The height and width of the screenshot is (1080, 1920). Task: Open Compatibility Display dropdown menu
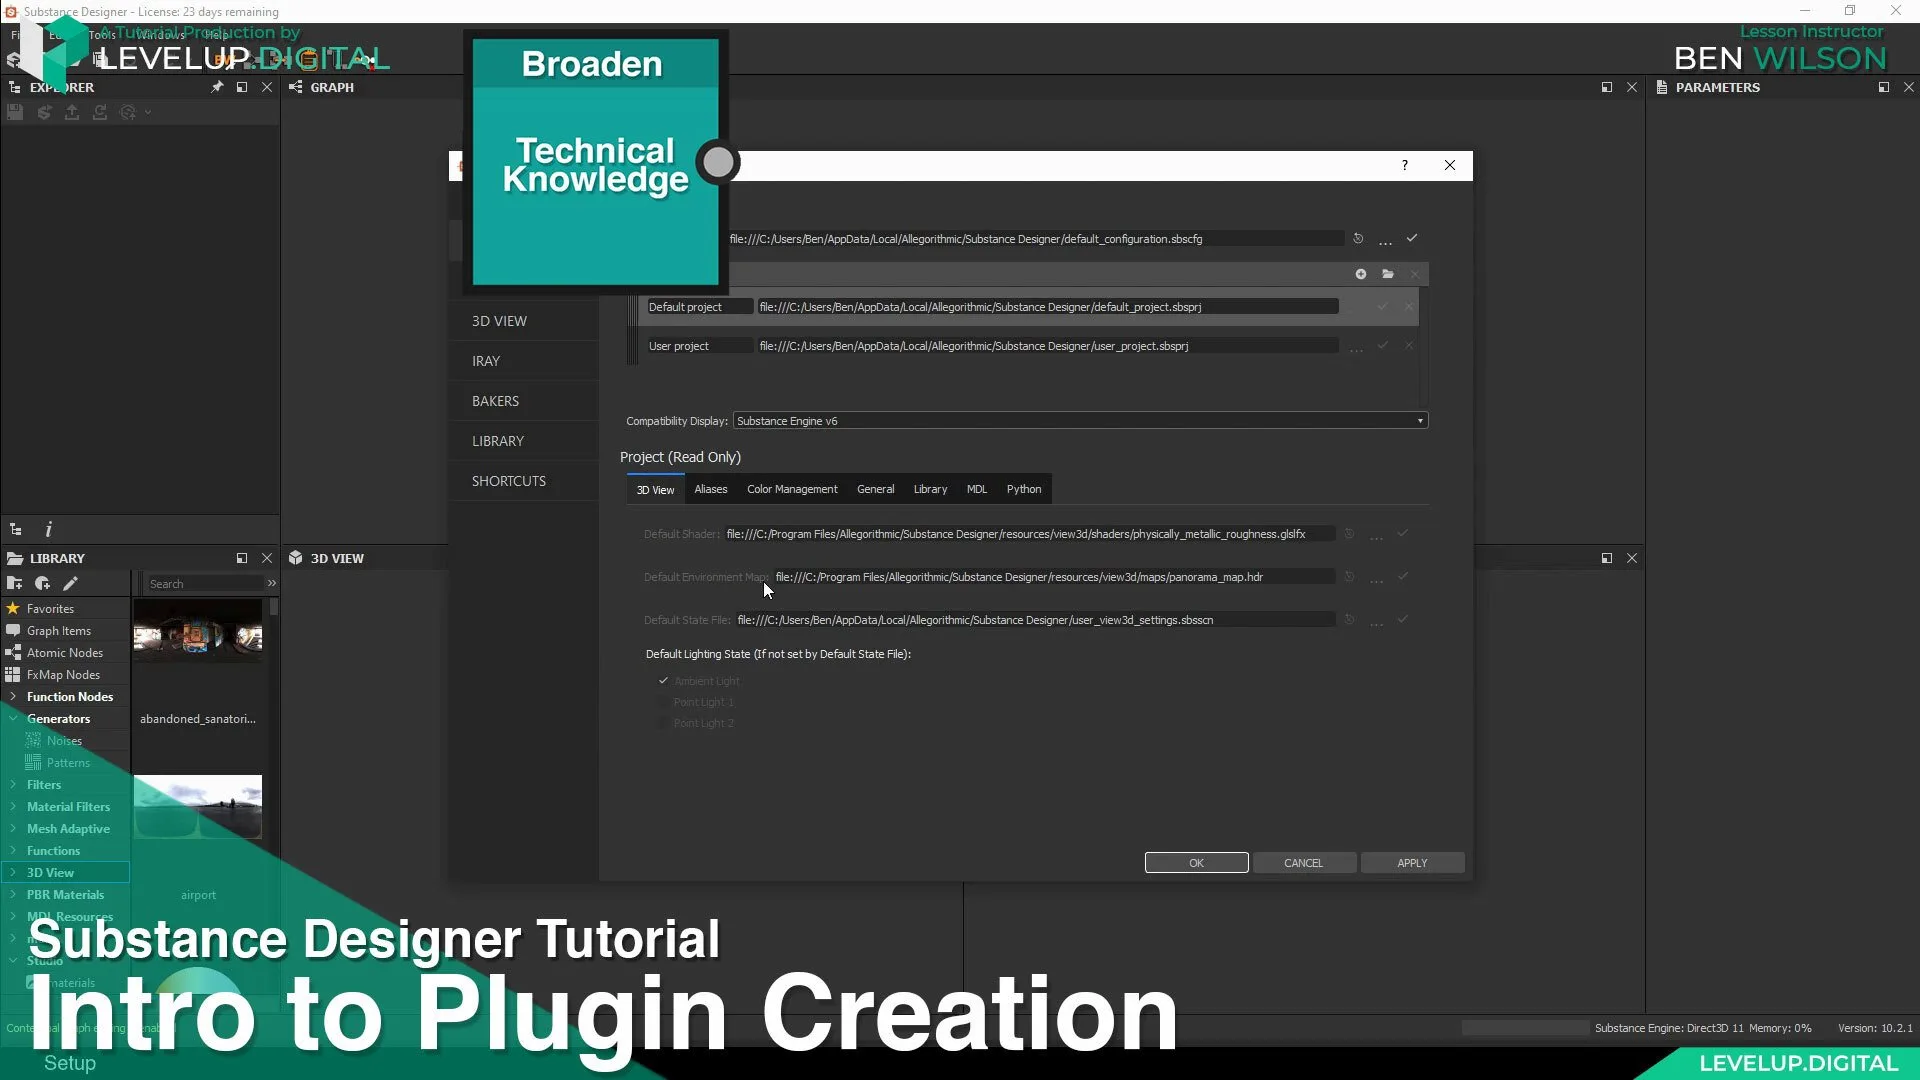1419,421
